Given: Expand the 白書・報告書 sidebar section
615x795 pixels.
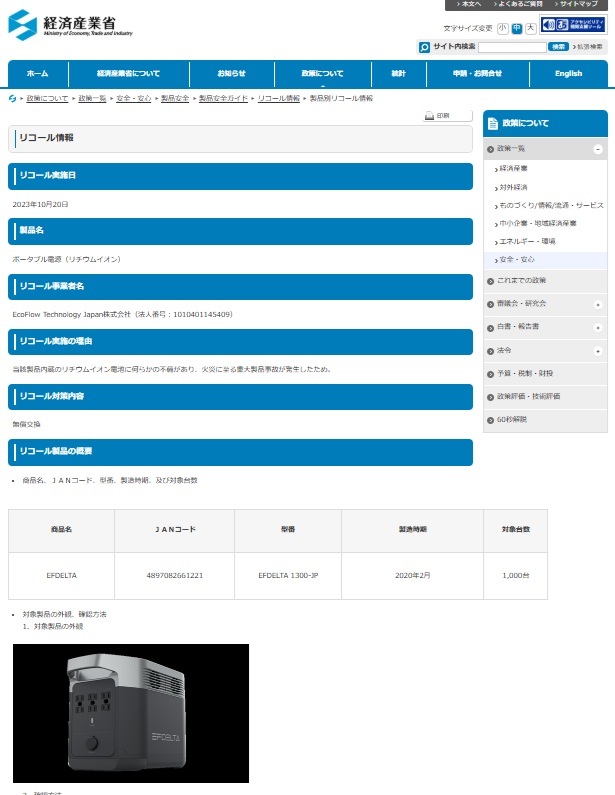Looking at the screenshot, I should [x=598, y=328].
